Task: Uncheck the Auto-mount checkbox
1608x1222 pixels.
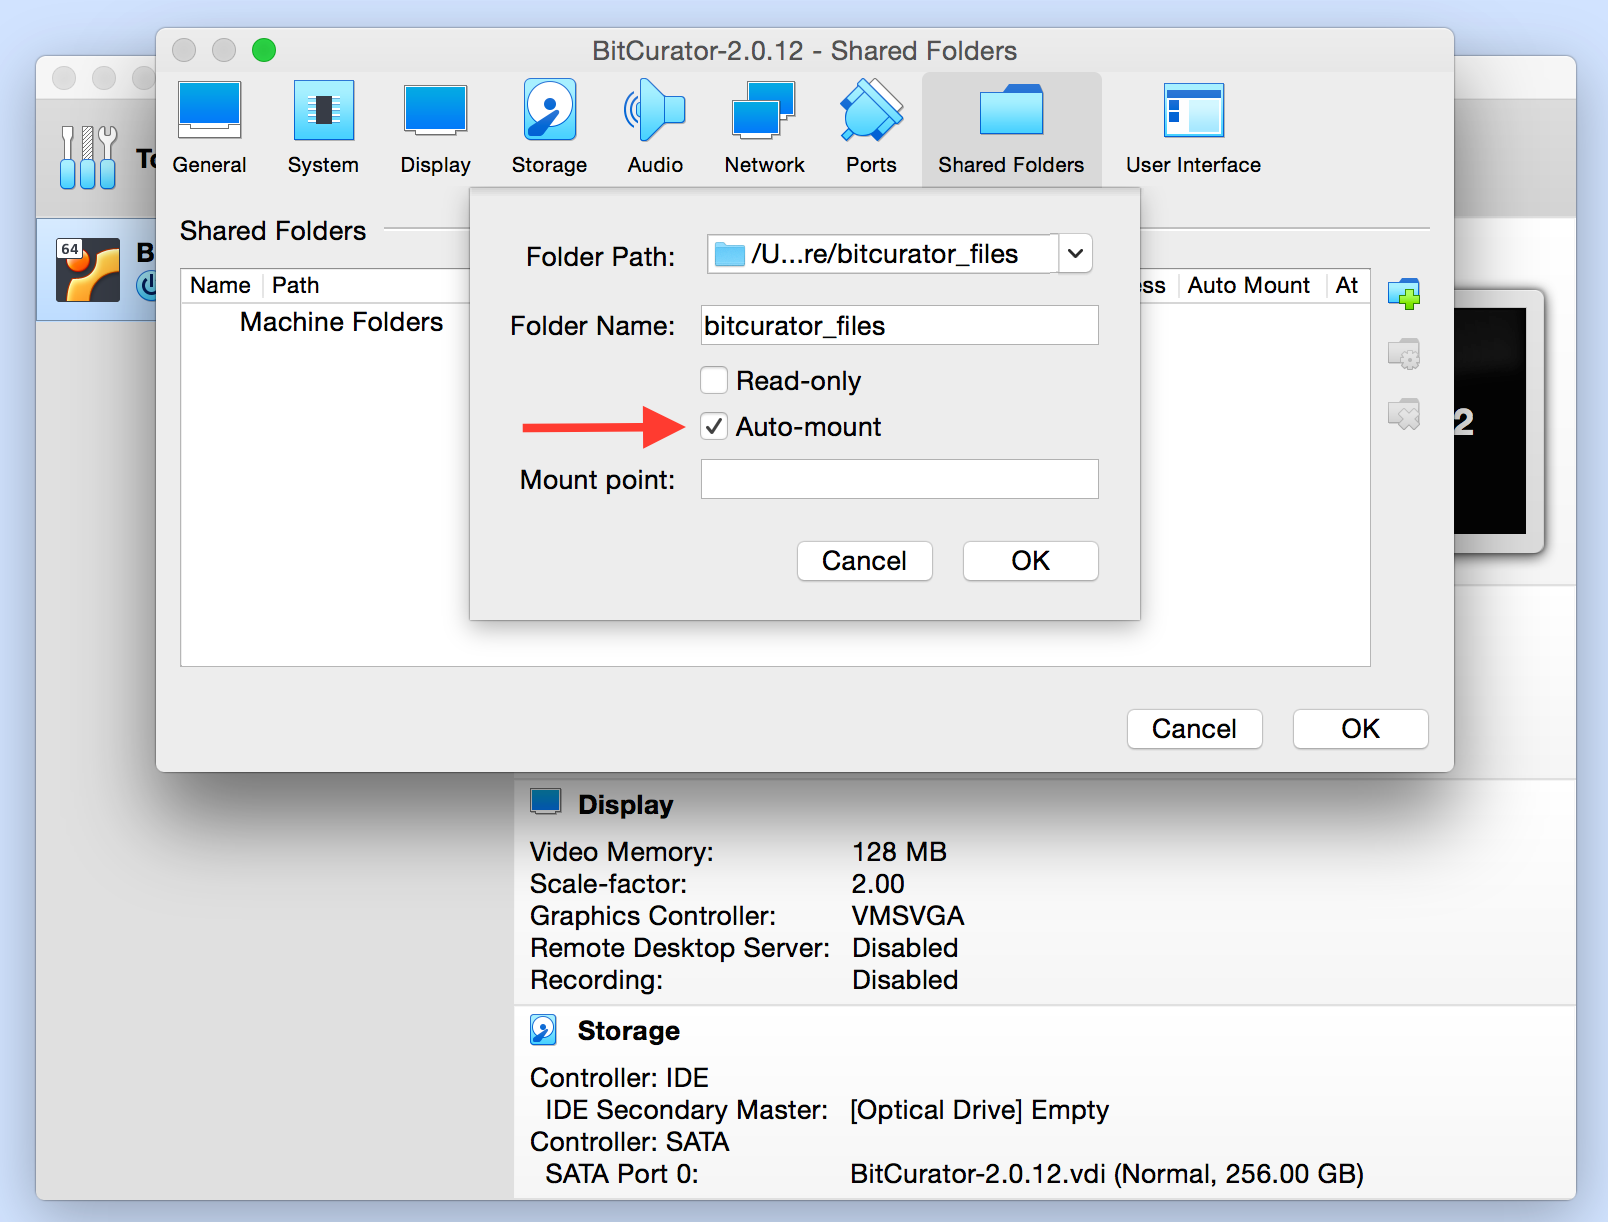Action: 714,427
